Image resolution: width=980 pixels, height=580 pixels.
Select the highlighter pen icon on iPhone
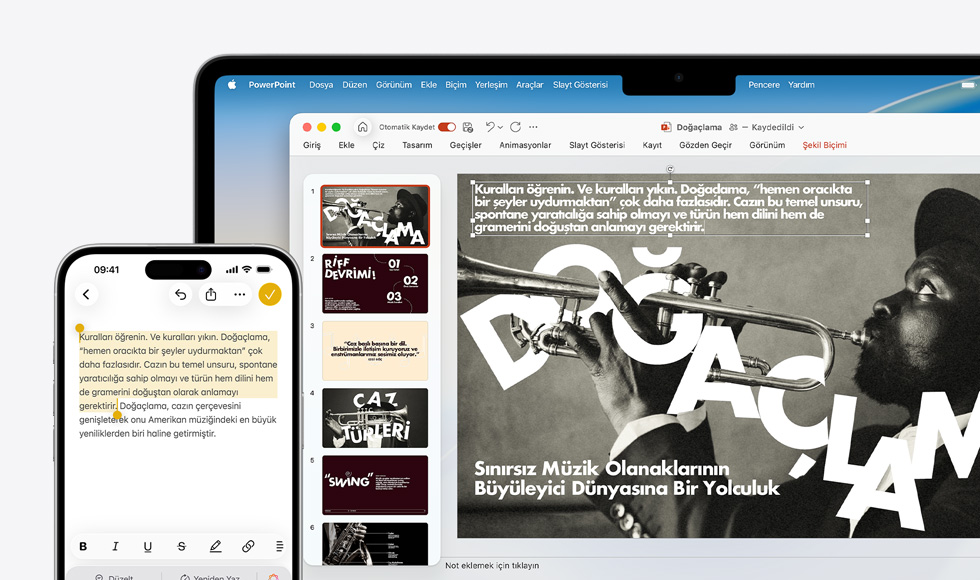pos(215,546)
